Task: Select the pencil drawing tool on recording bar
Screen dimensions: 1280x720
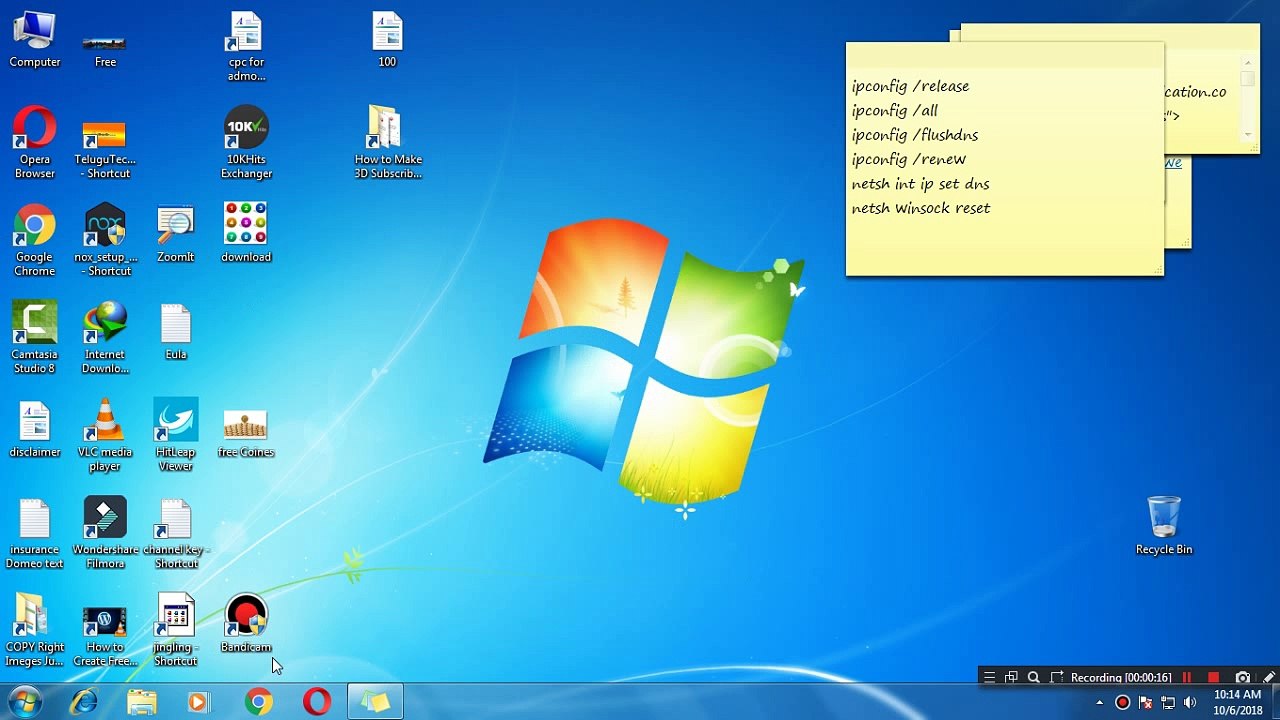Action: pyautogui.click(x=1268, y=677)
